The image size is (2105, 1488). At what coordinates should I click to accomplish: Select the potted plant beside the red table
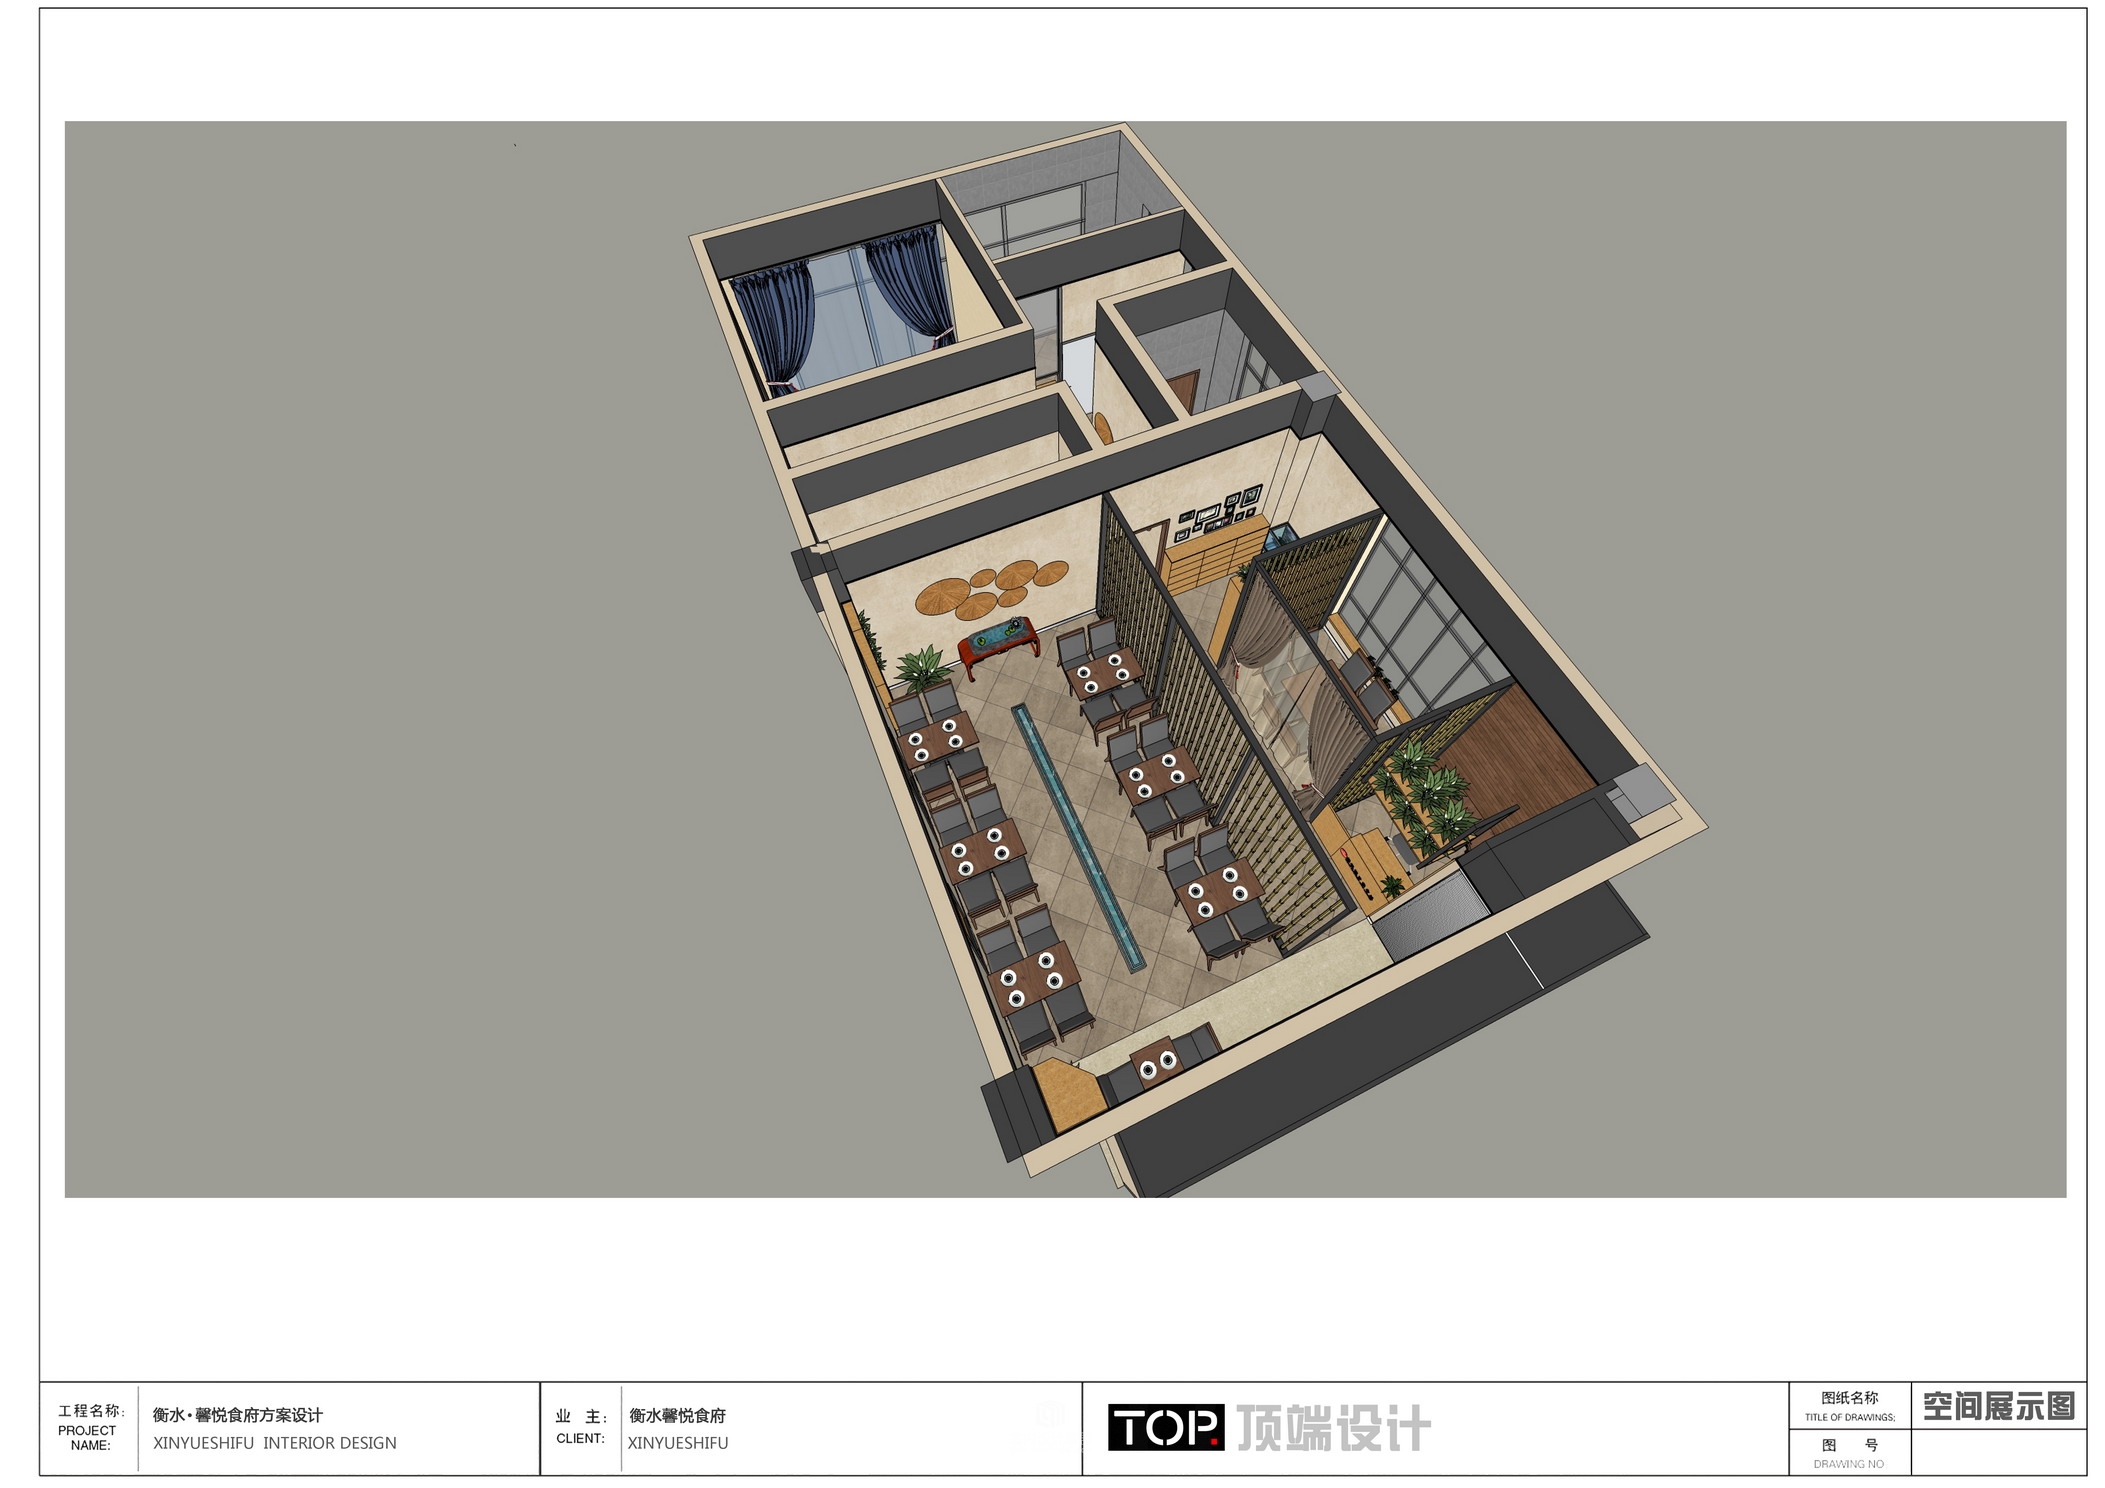pyautogui.click(x=921, y=668)
